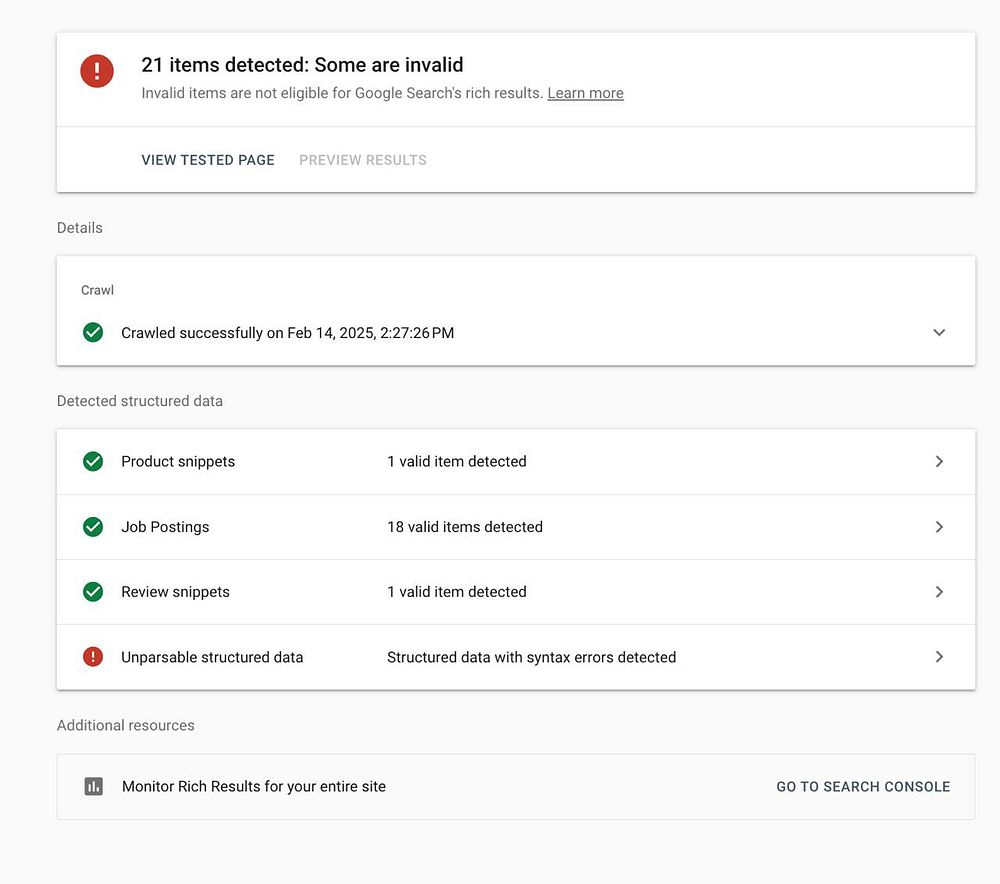The width and height of the screenshot is (1000, 884).
Task: Select the Unparsable structured data row label
Action: pyautogui.click(x=212, y=657)
